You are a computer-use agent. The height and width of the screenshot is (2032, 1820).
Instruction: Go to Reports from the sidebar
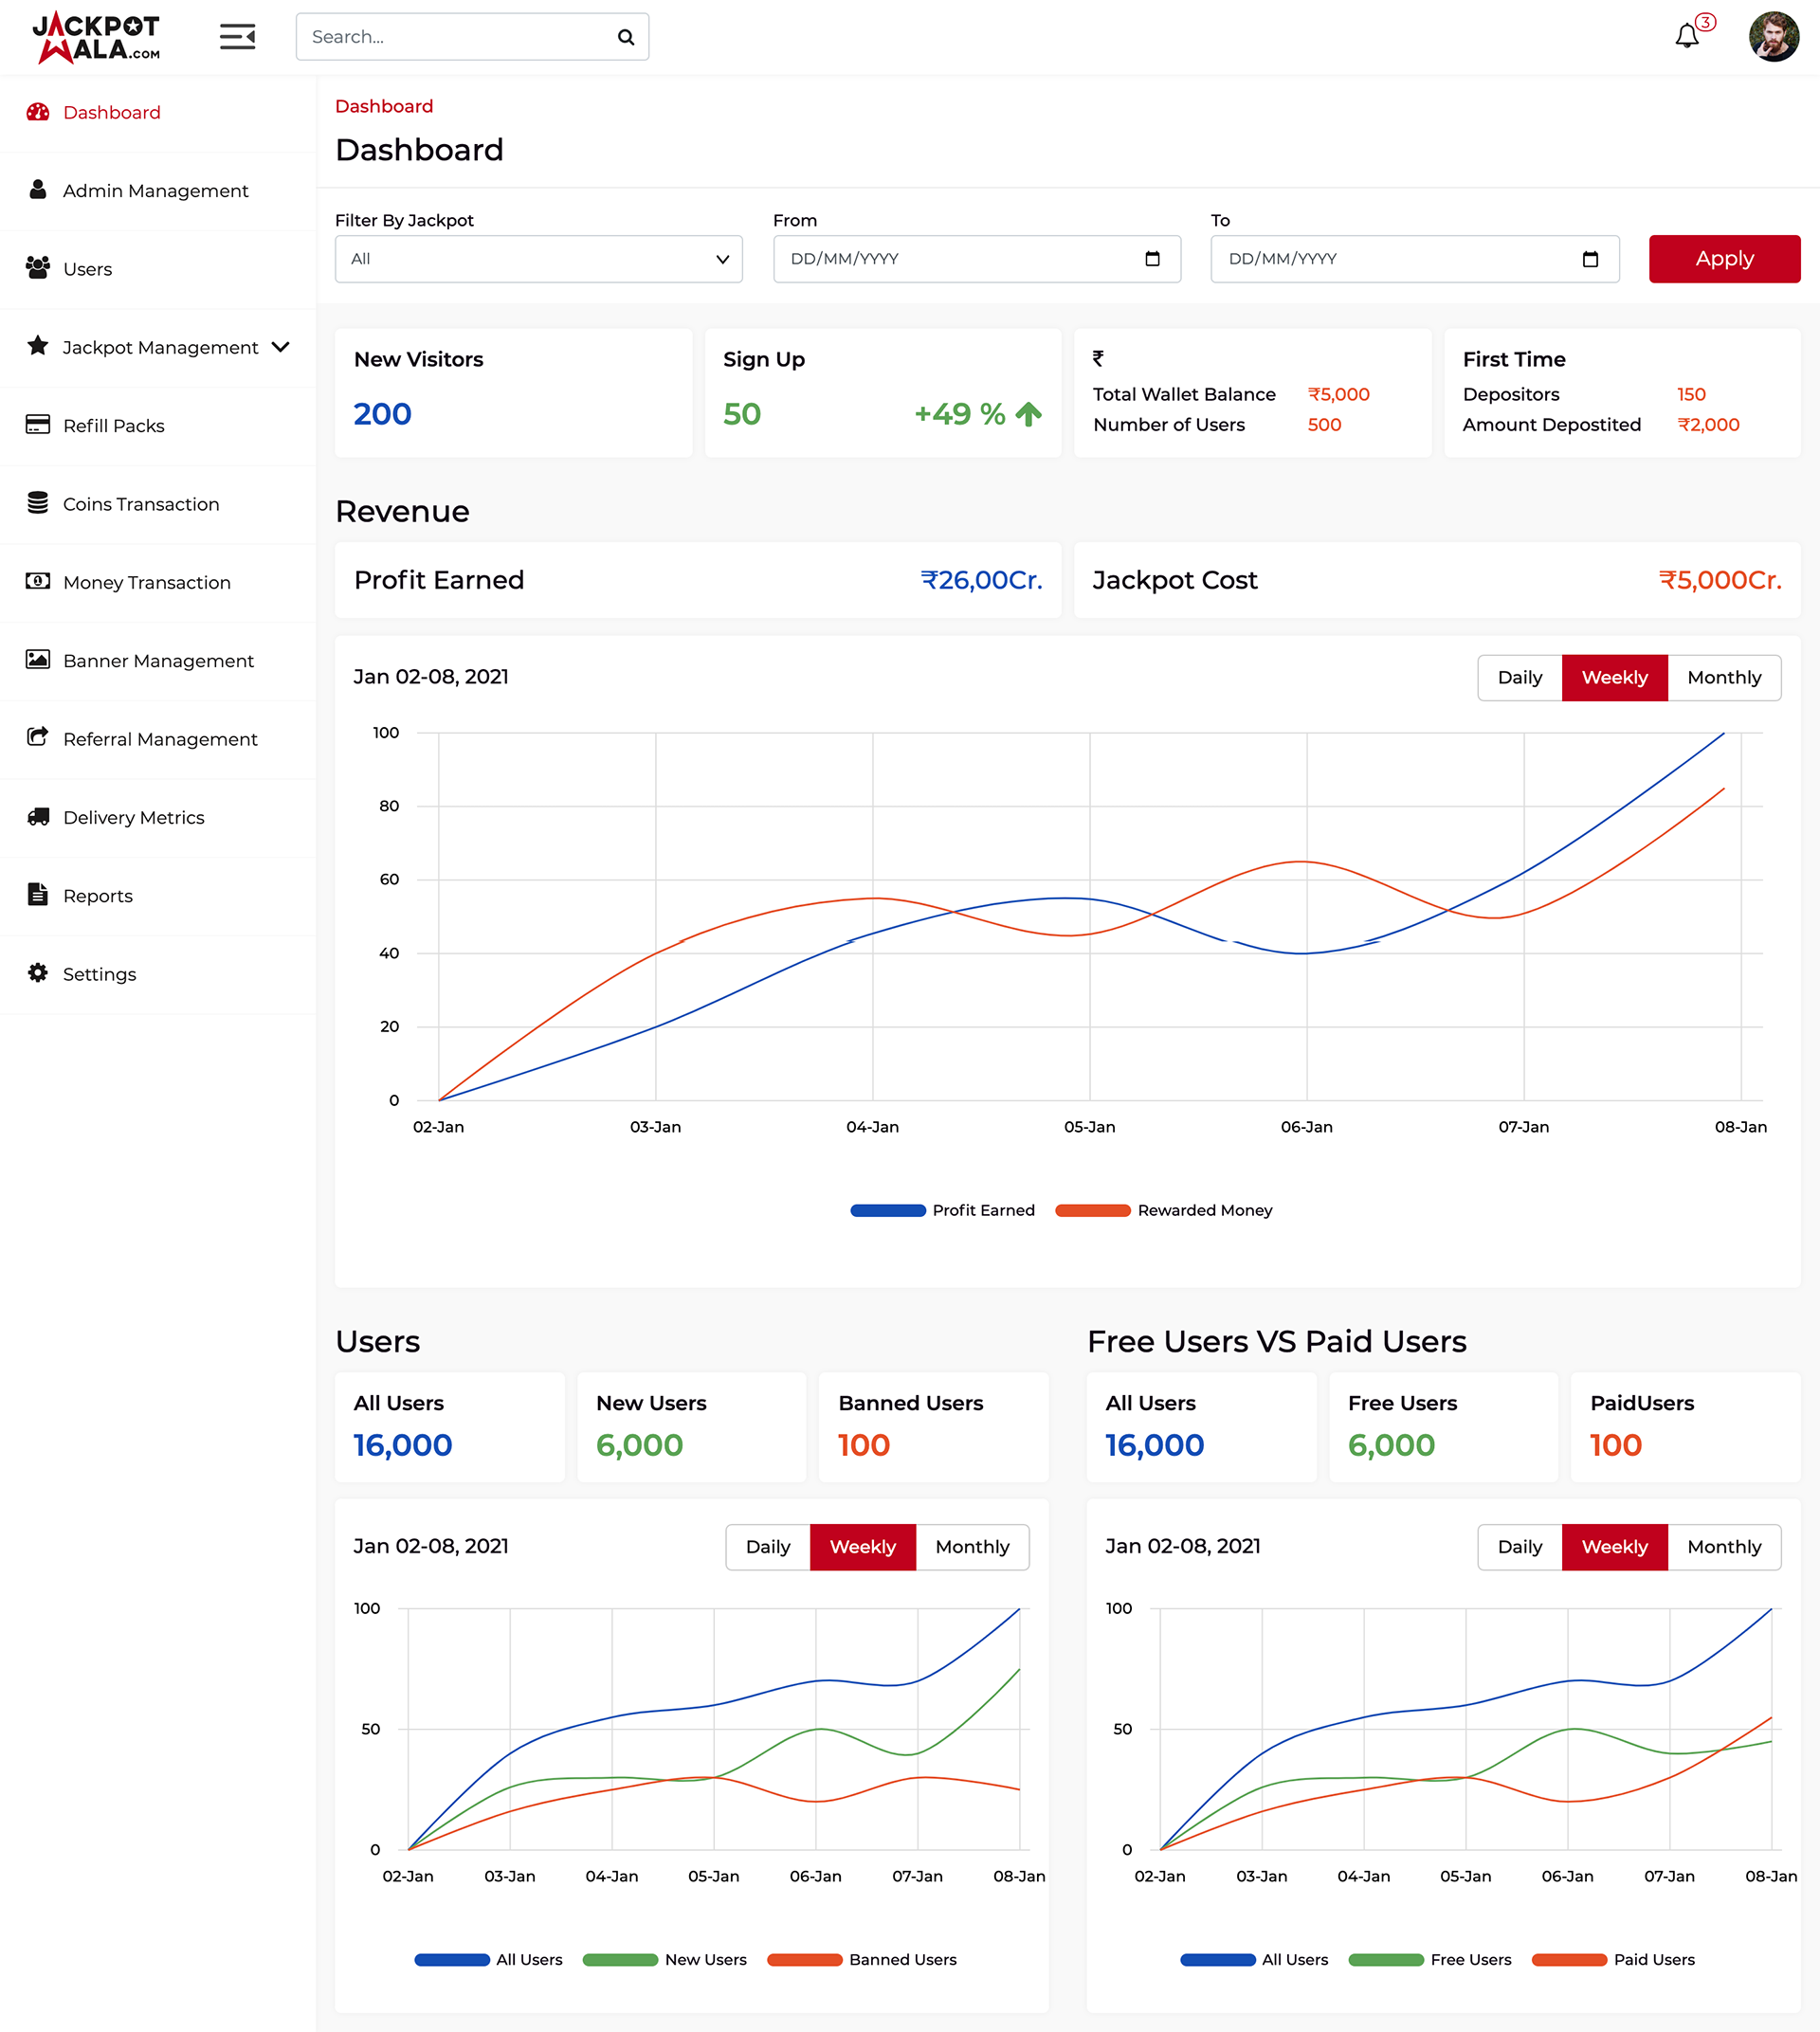pos(98,896)
